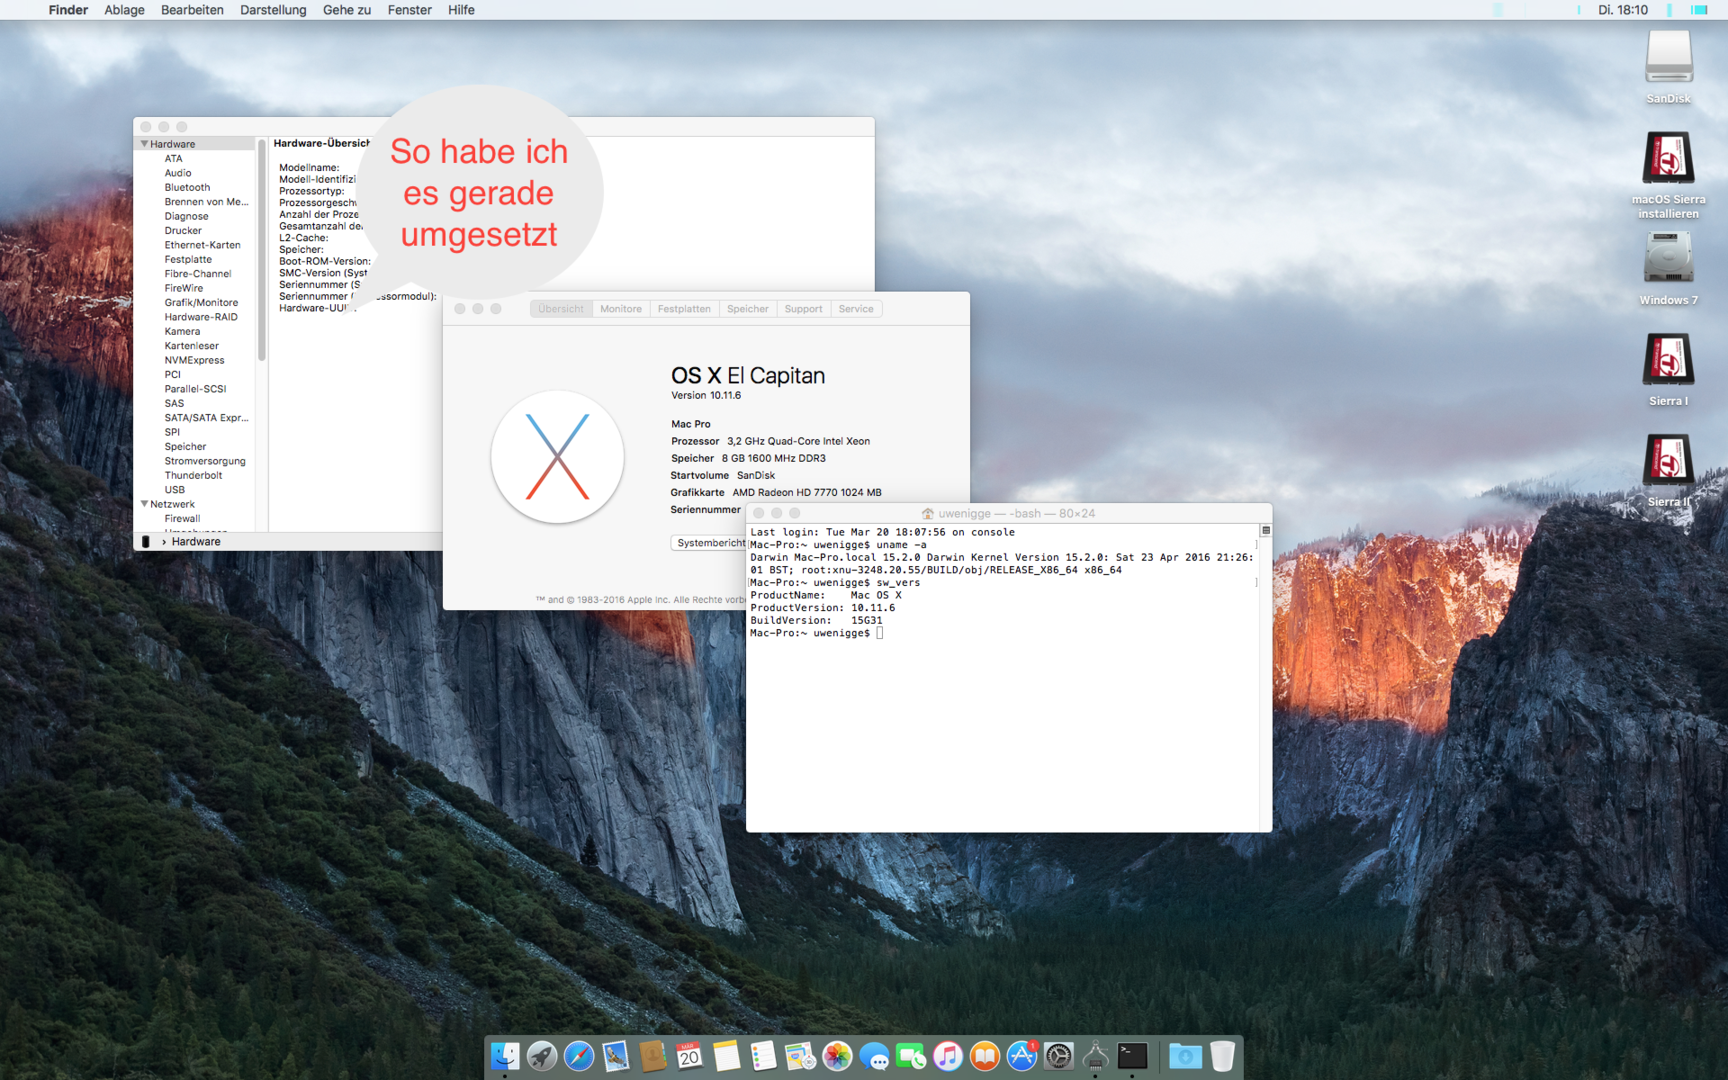Click the System Information sidebar scrollbar
Image resolution: width=1728 pixels, height=1080 pixels.
261,250
